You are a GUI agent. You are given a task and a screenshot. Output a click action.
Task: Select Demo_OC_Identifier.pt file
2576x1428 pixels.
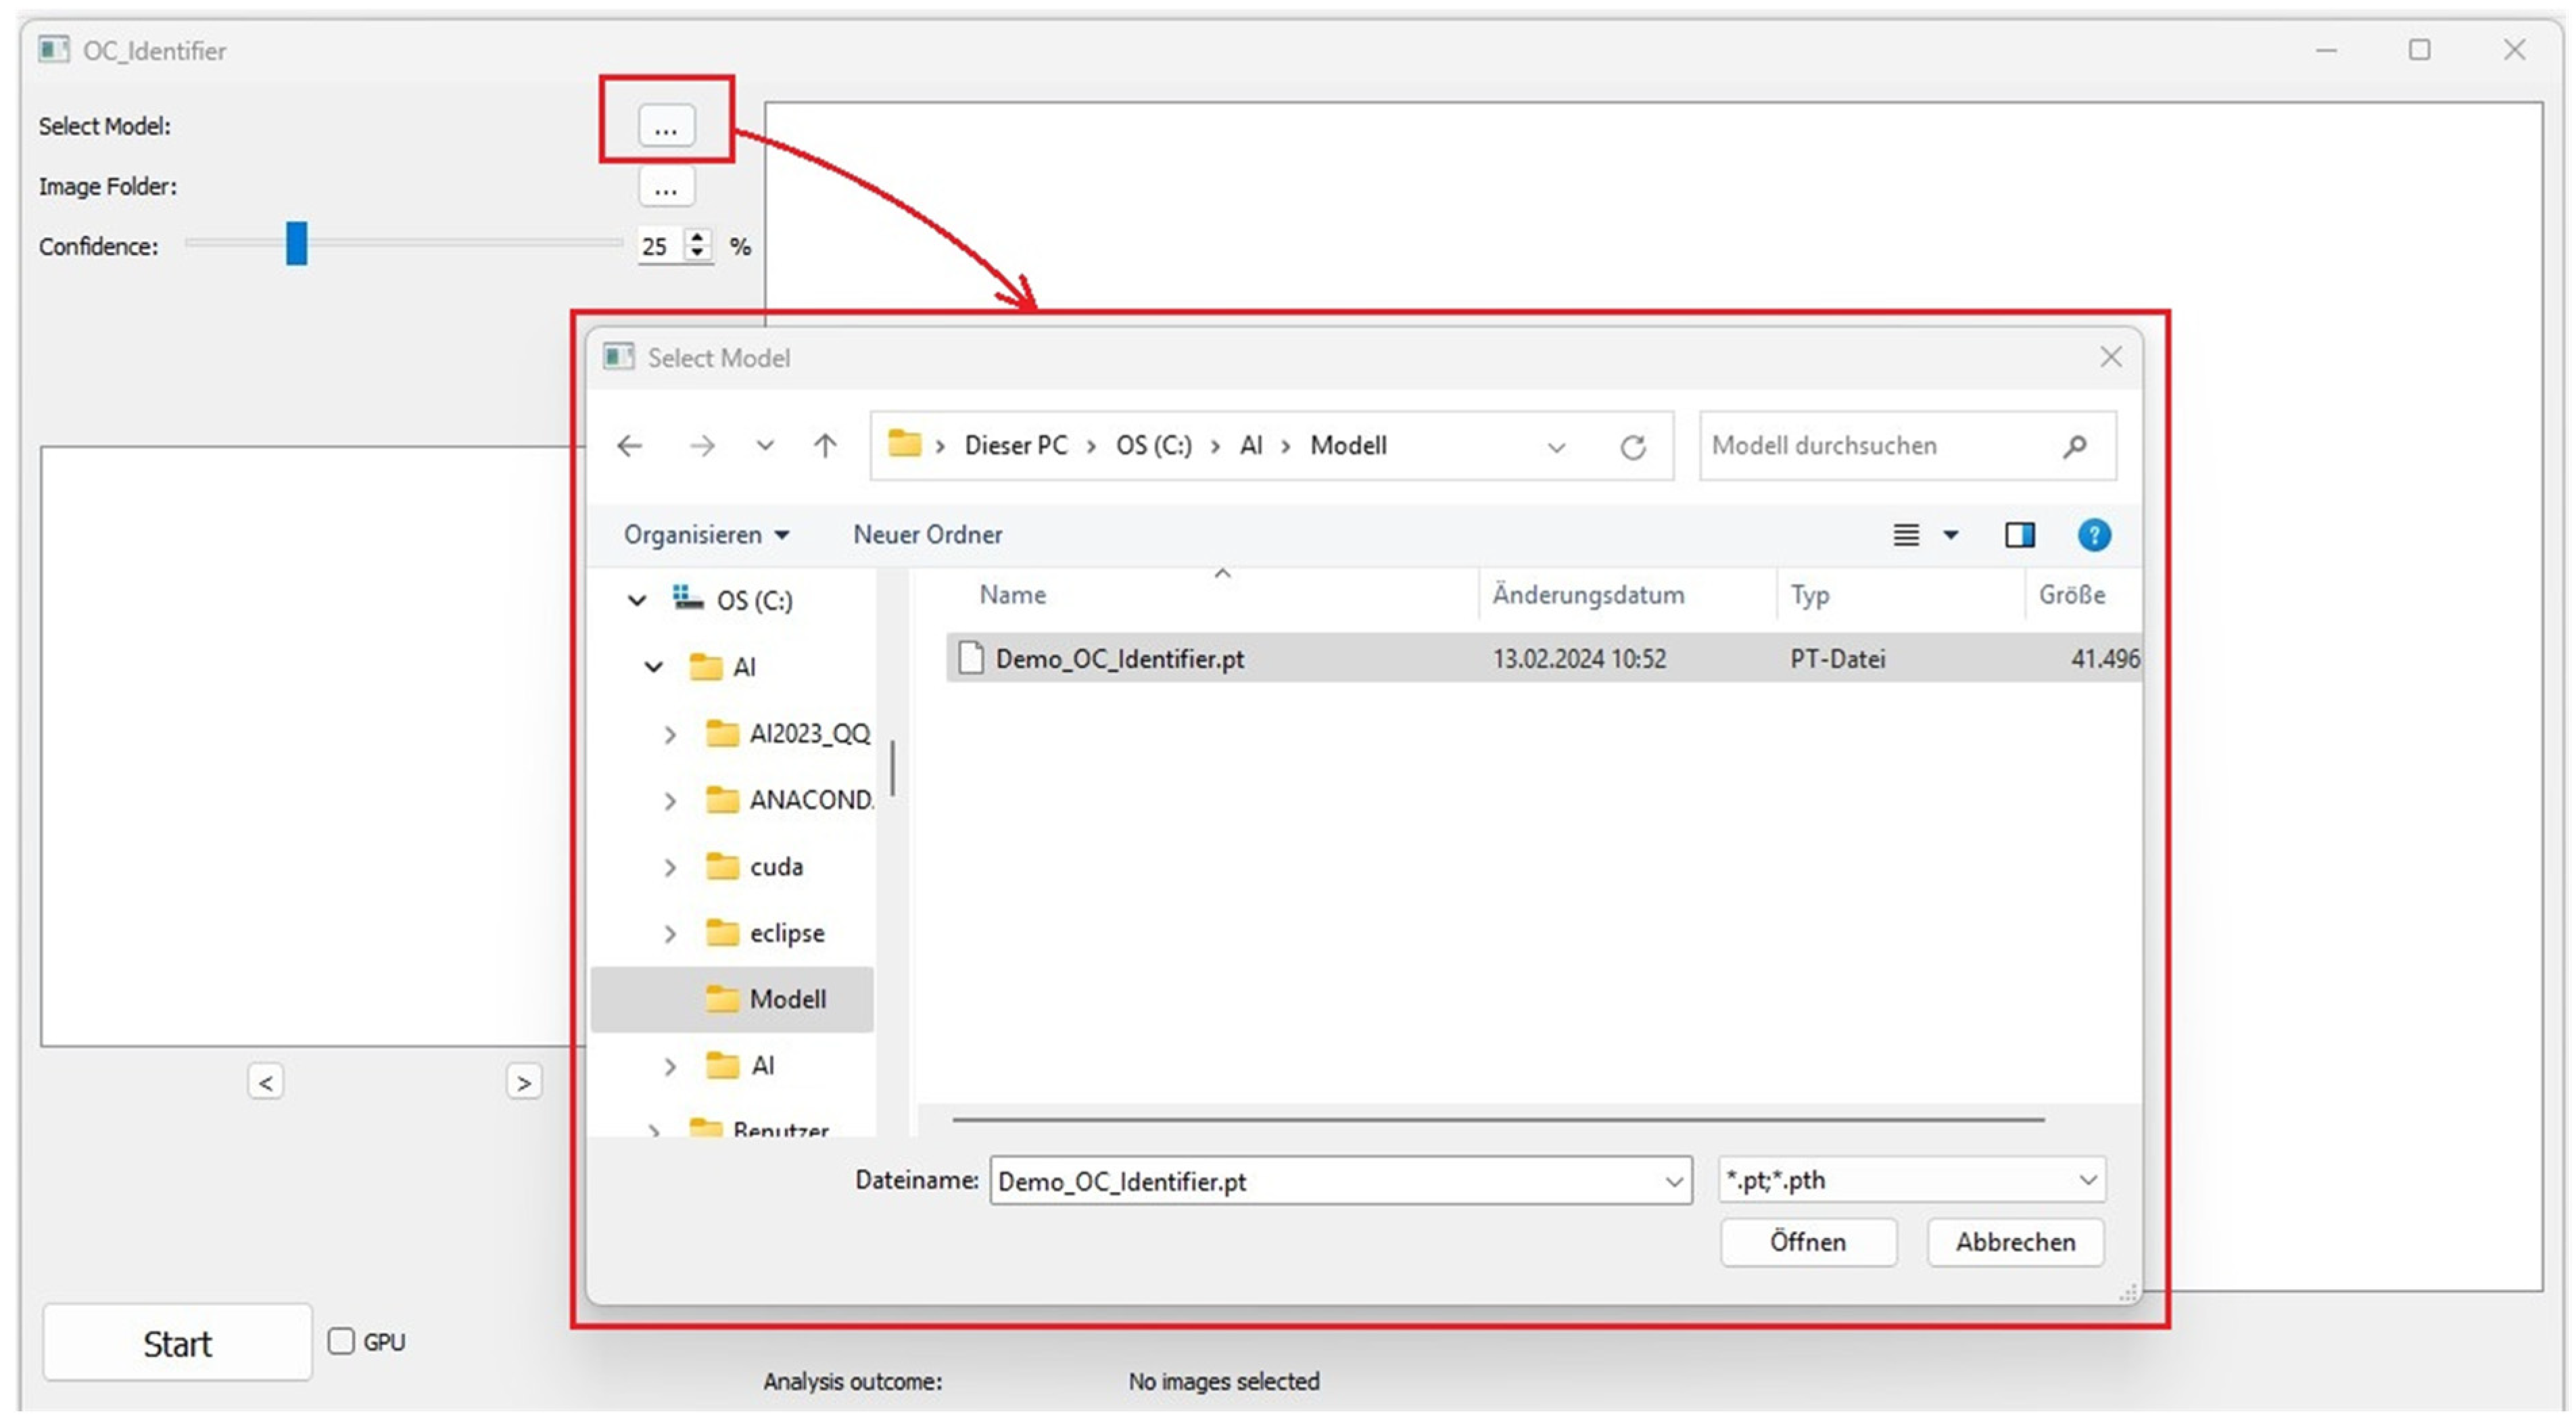pyautogui.click(x=1119, y=659)
